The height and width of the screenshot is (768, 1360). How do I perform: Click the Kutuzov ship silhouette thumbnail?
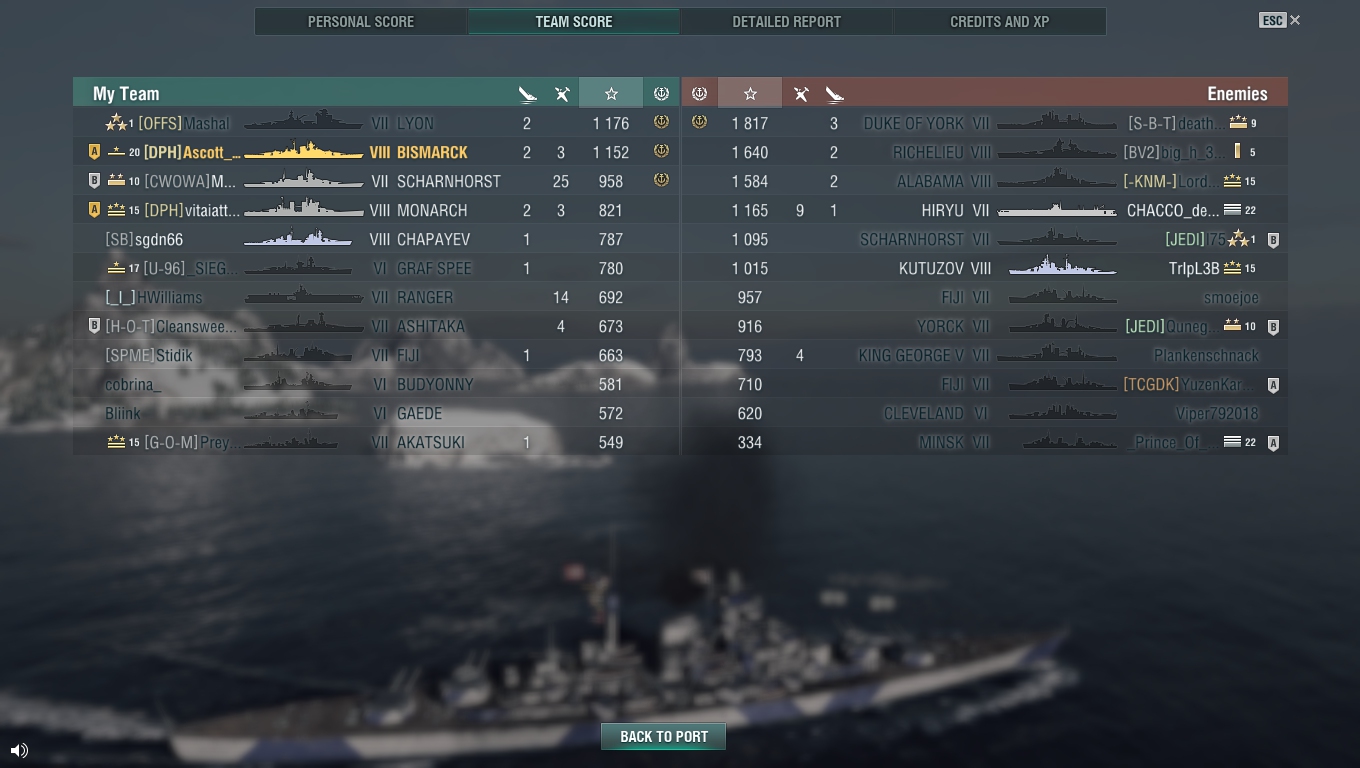pos(1062,267)
